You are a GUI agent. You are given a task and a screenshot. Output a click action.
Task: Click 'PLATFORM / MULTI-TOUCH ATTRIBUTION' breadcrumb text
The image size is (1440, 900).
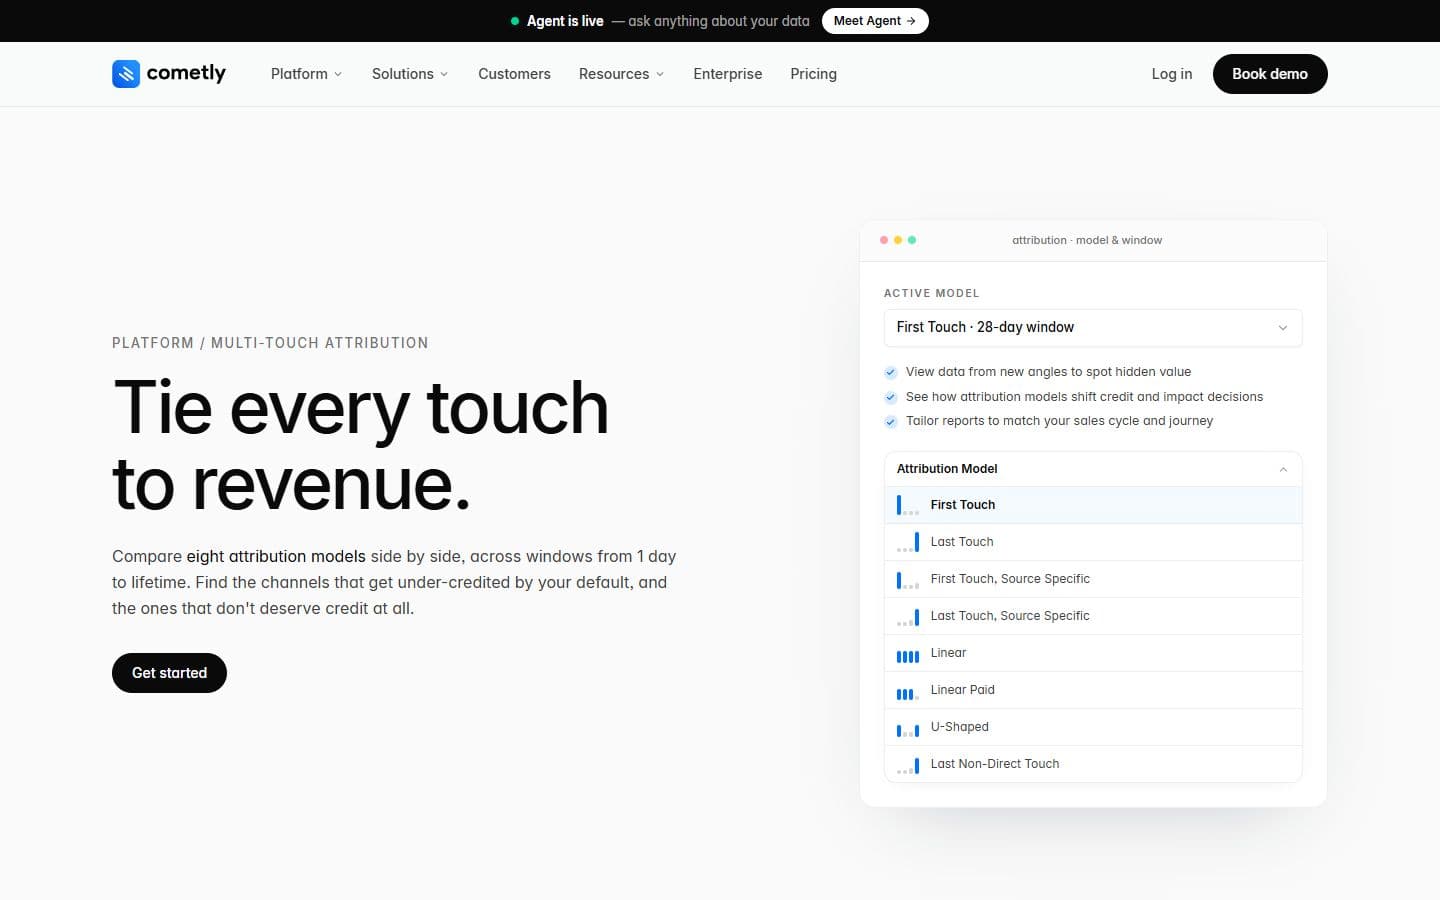(x=270, y=343)
